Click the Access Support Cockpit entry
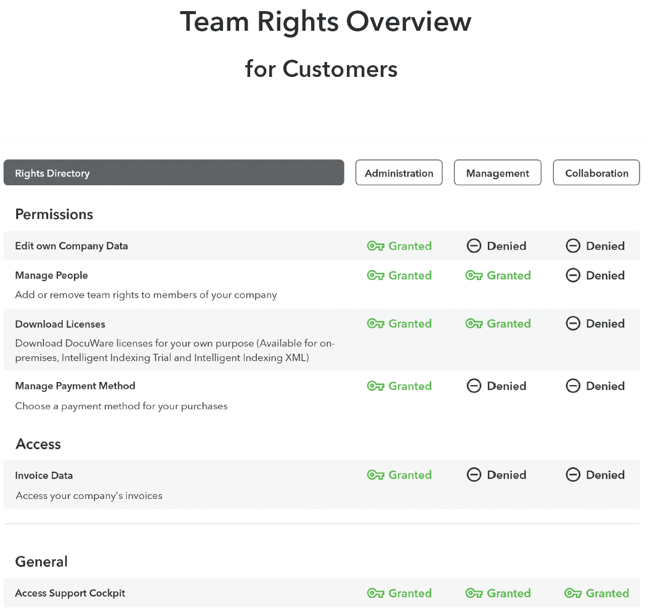Screen dimensions: 650x614 click(x=70, y=593)
